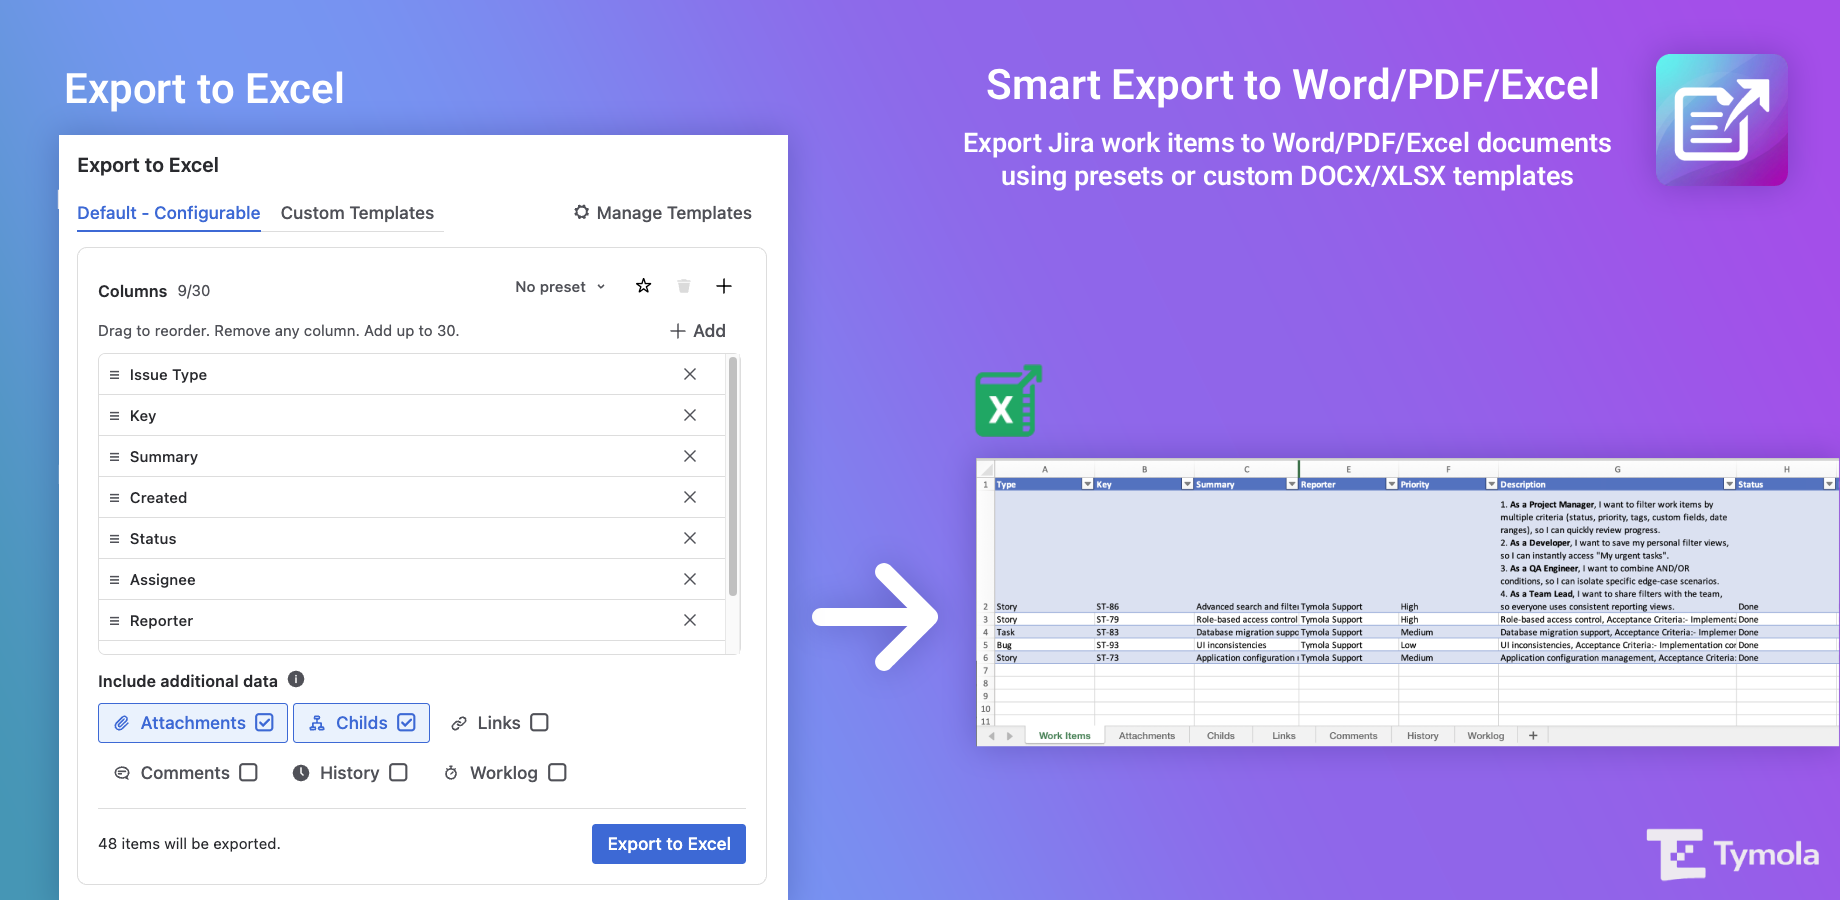
Task: Remove the Status column from the export list
Action: (x=690, y=538)
